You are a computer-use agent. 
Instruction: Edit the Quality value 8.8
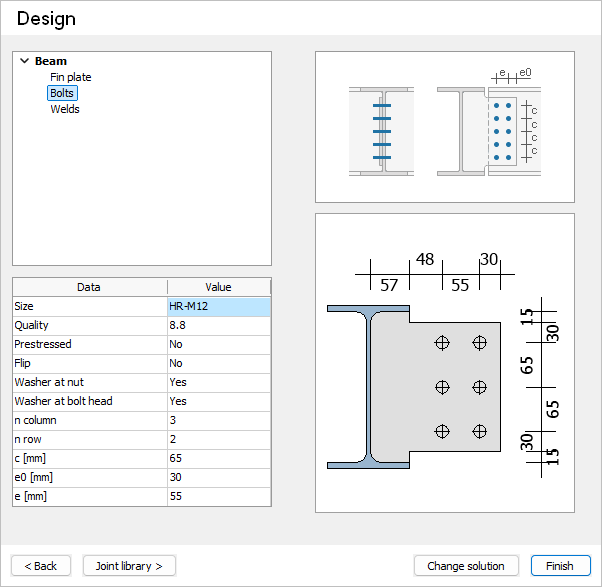coord(219,326)
